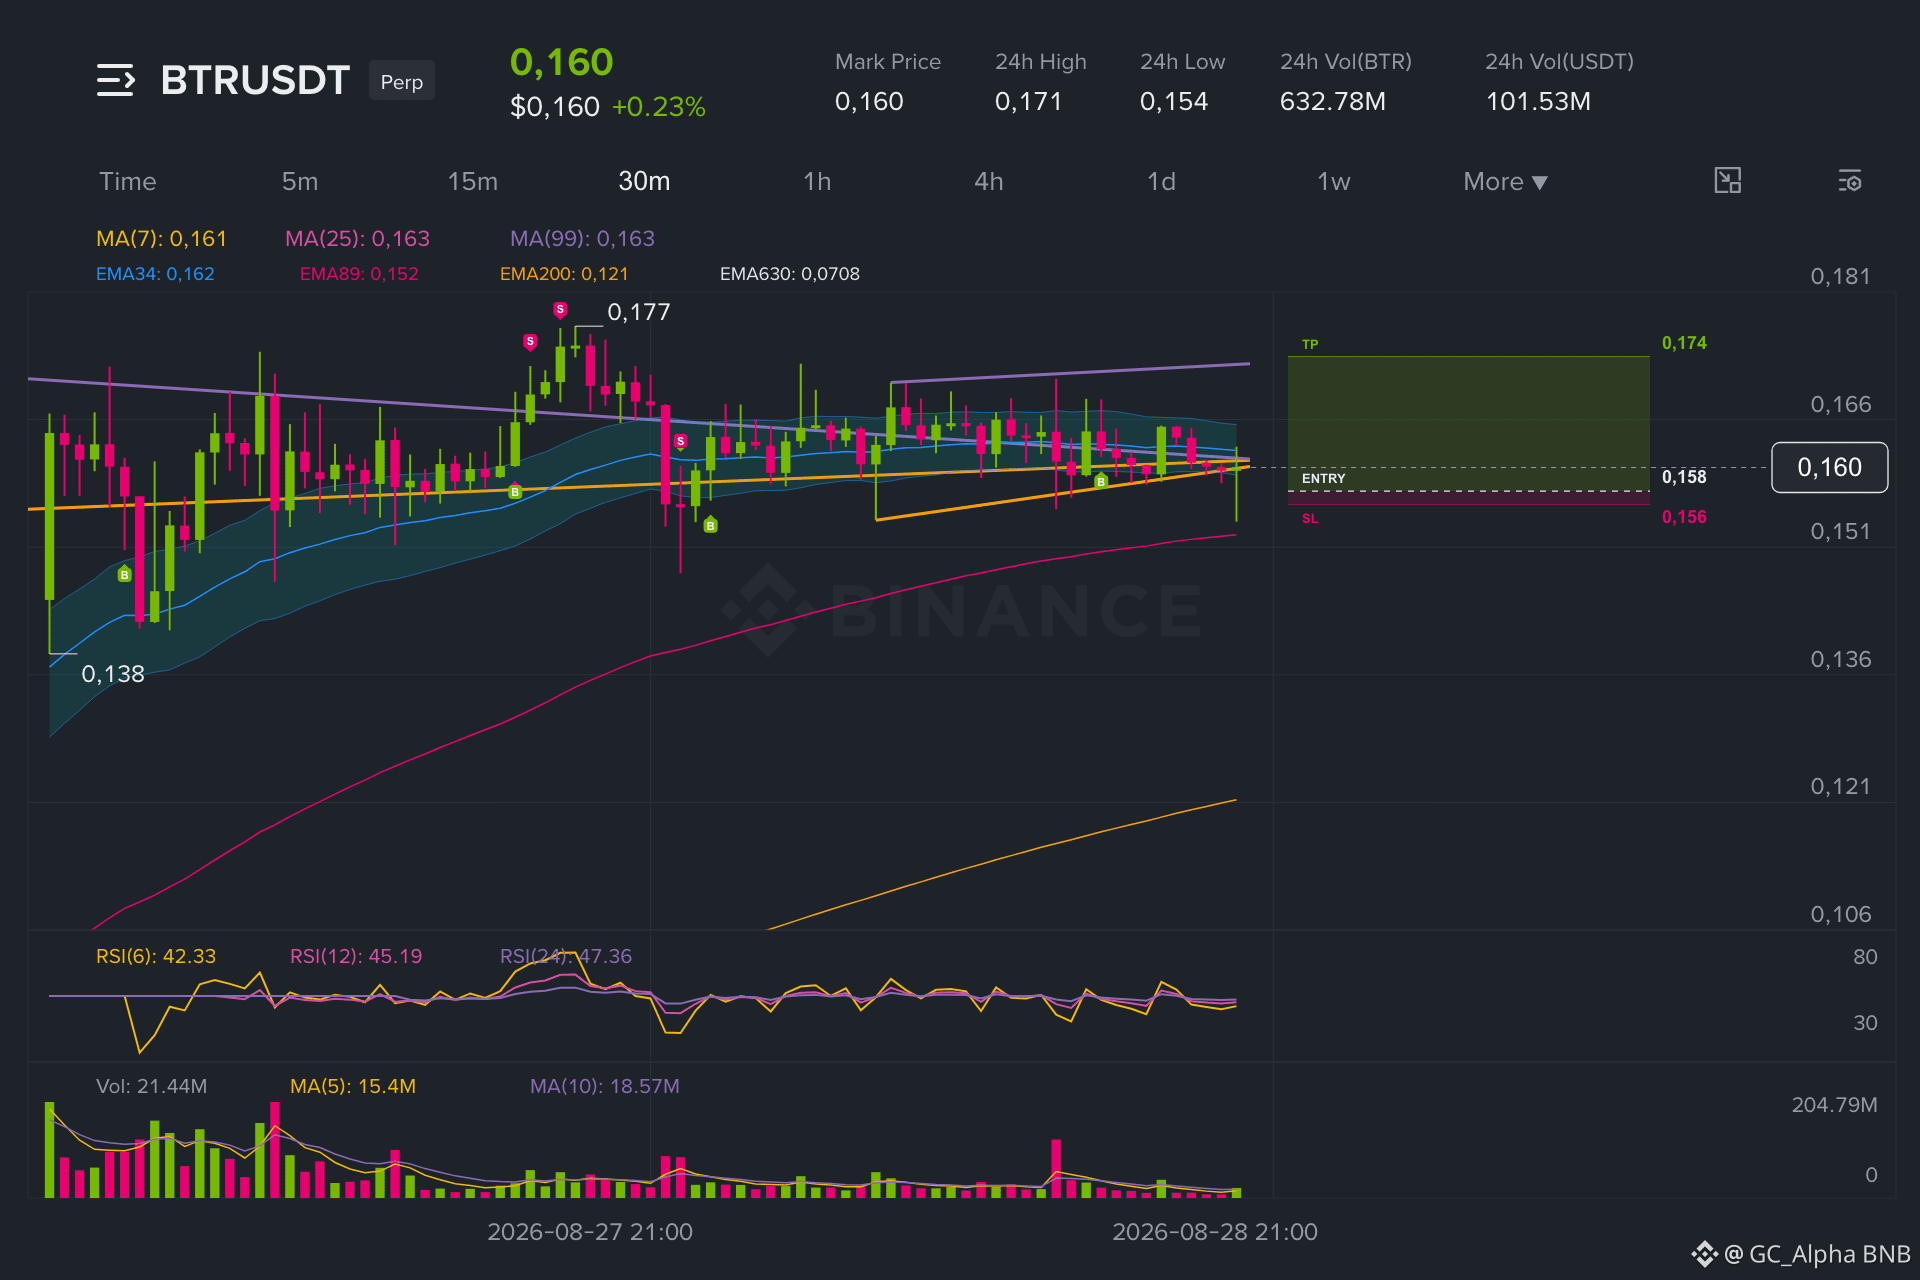Select the 30m interval tab

(x=644, y=181)
